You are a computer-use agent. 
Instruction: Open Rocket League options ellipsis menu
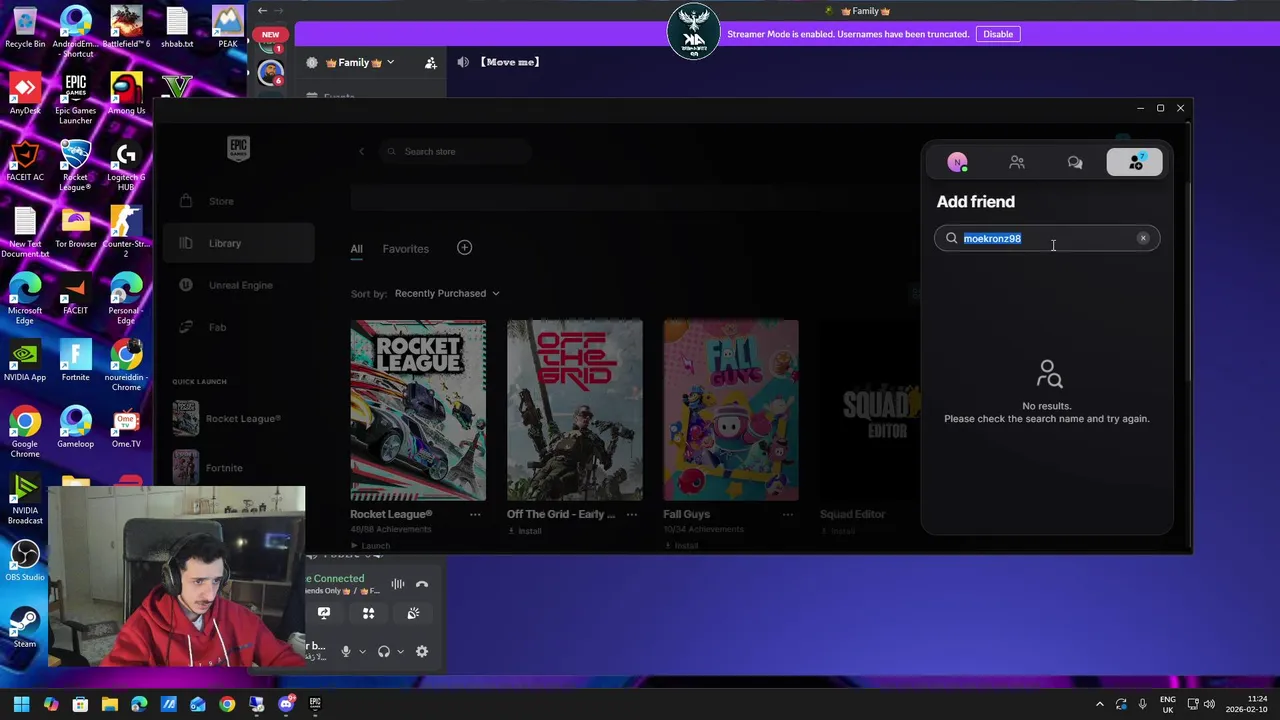tap(475, 514)
